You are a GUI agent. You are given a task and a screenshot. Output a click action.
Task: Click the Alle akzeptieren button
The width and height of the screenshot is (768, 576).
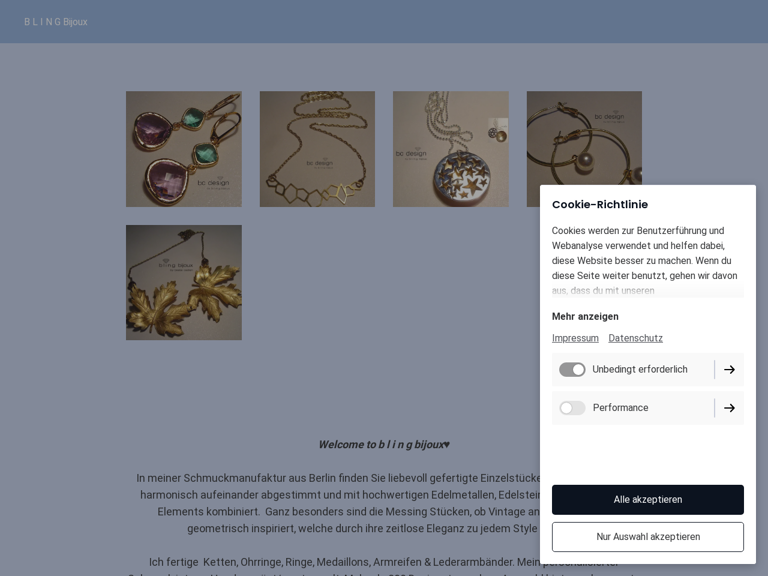648,500
